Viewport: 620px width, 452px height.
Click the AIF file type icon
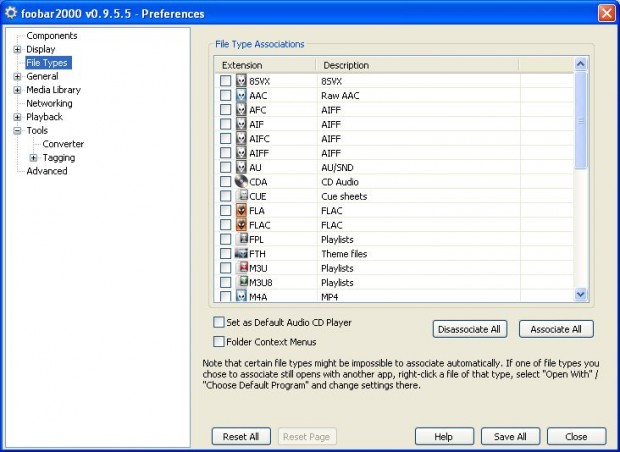pyautogui.click(x=241, y=124)
